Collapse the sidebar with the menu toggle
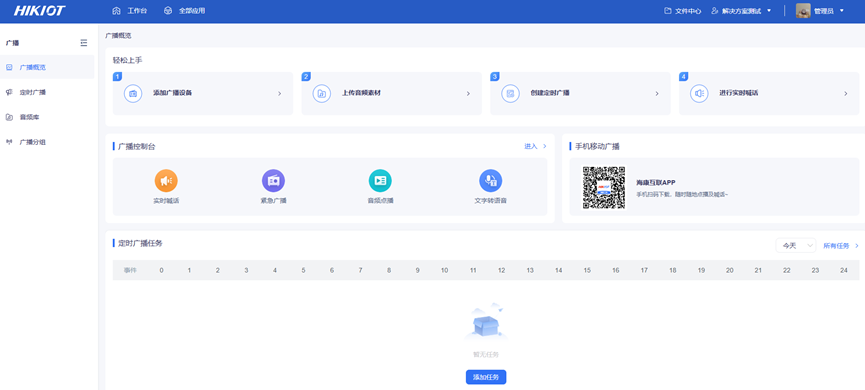 (x=84, y=42)
